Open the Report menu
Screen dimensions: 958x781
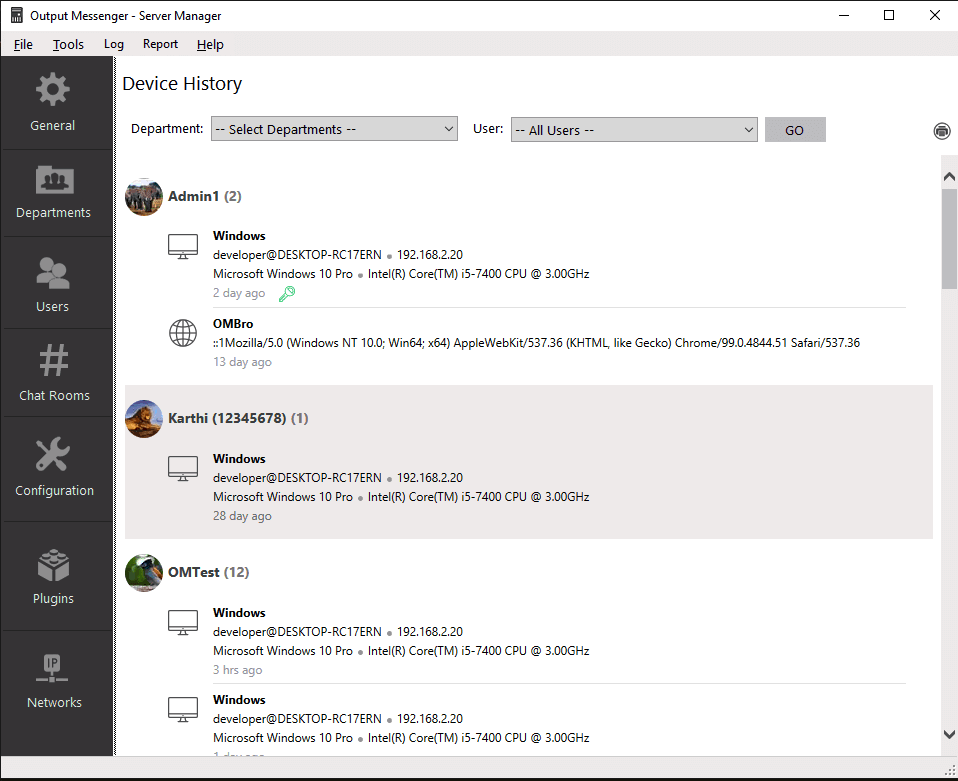click(160, 44)
